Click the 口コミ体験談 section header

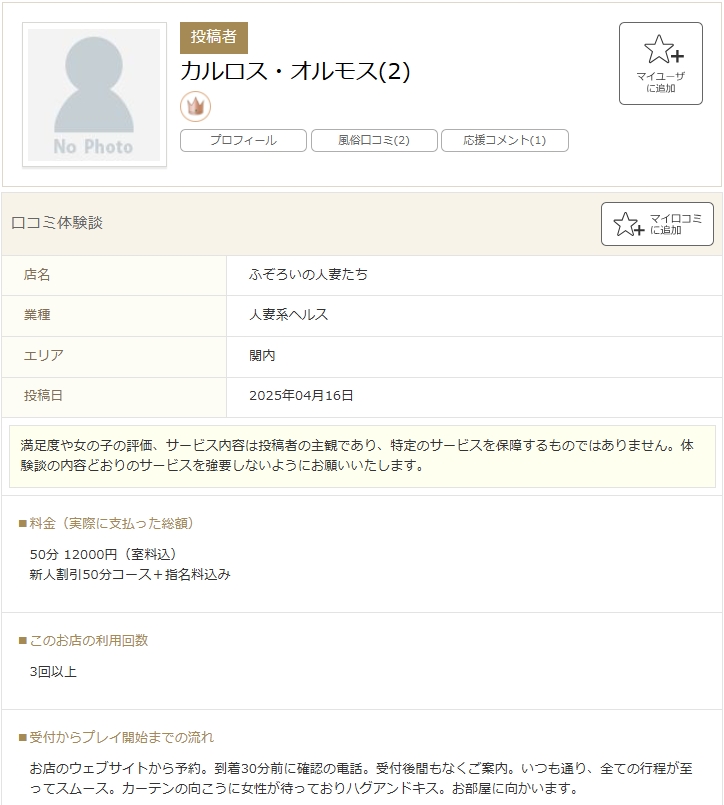click(57, 223)
